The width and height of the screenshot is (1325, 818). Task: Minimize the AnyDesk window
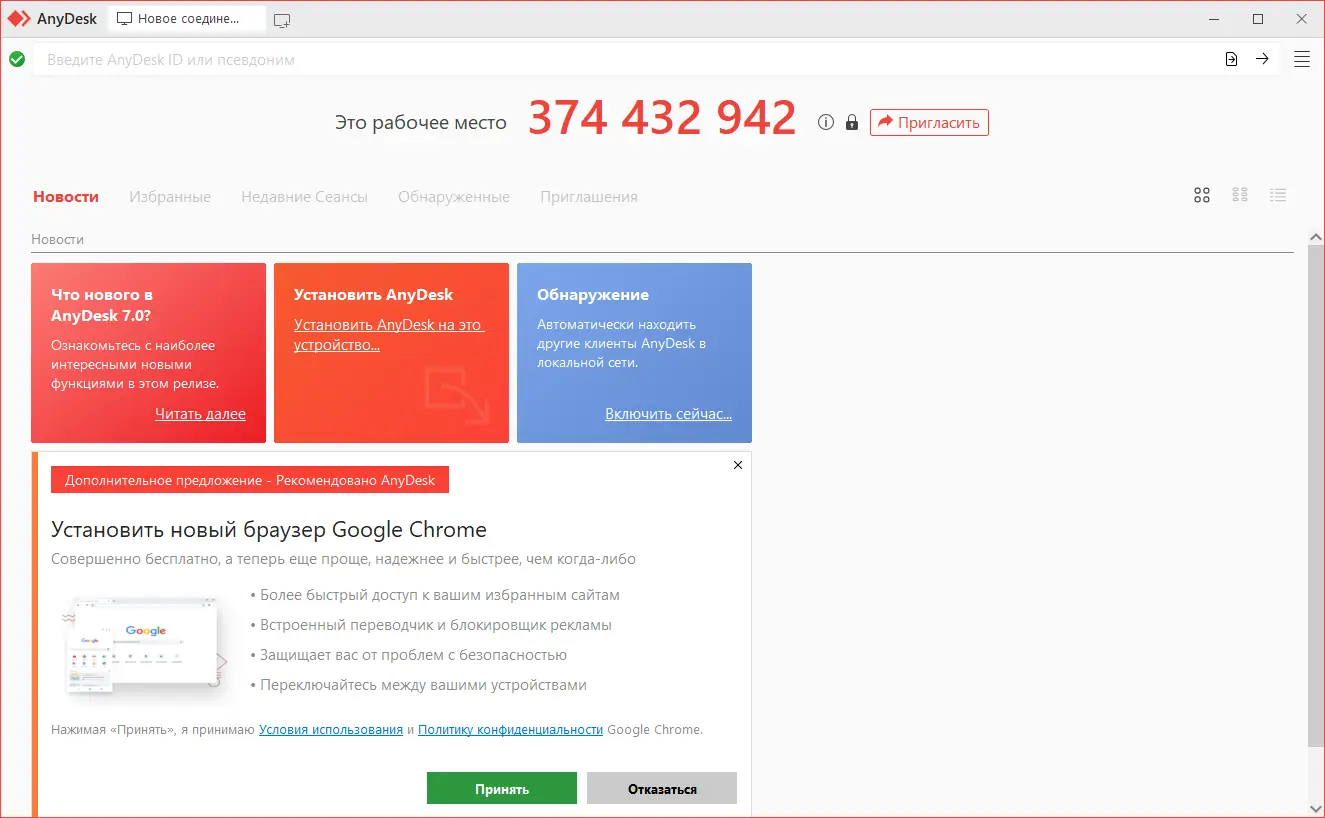click(x=1214, y=19)
